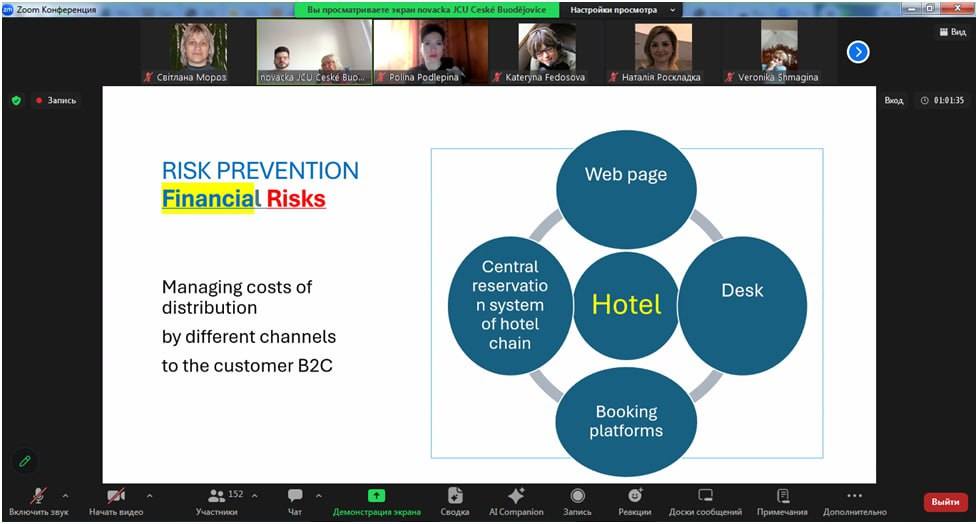Expand audio options arrow beside microphone
Image resolution: width=978 pixels, height=524 pixels.
(x=66, y=495)
